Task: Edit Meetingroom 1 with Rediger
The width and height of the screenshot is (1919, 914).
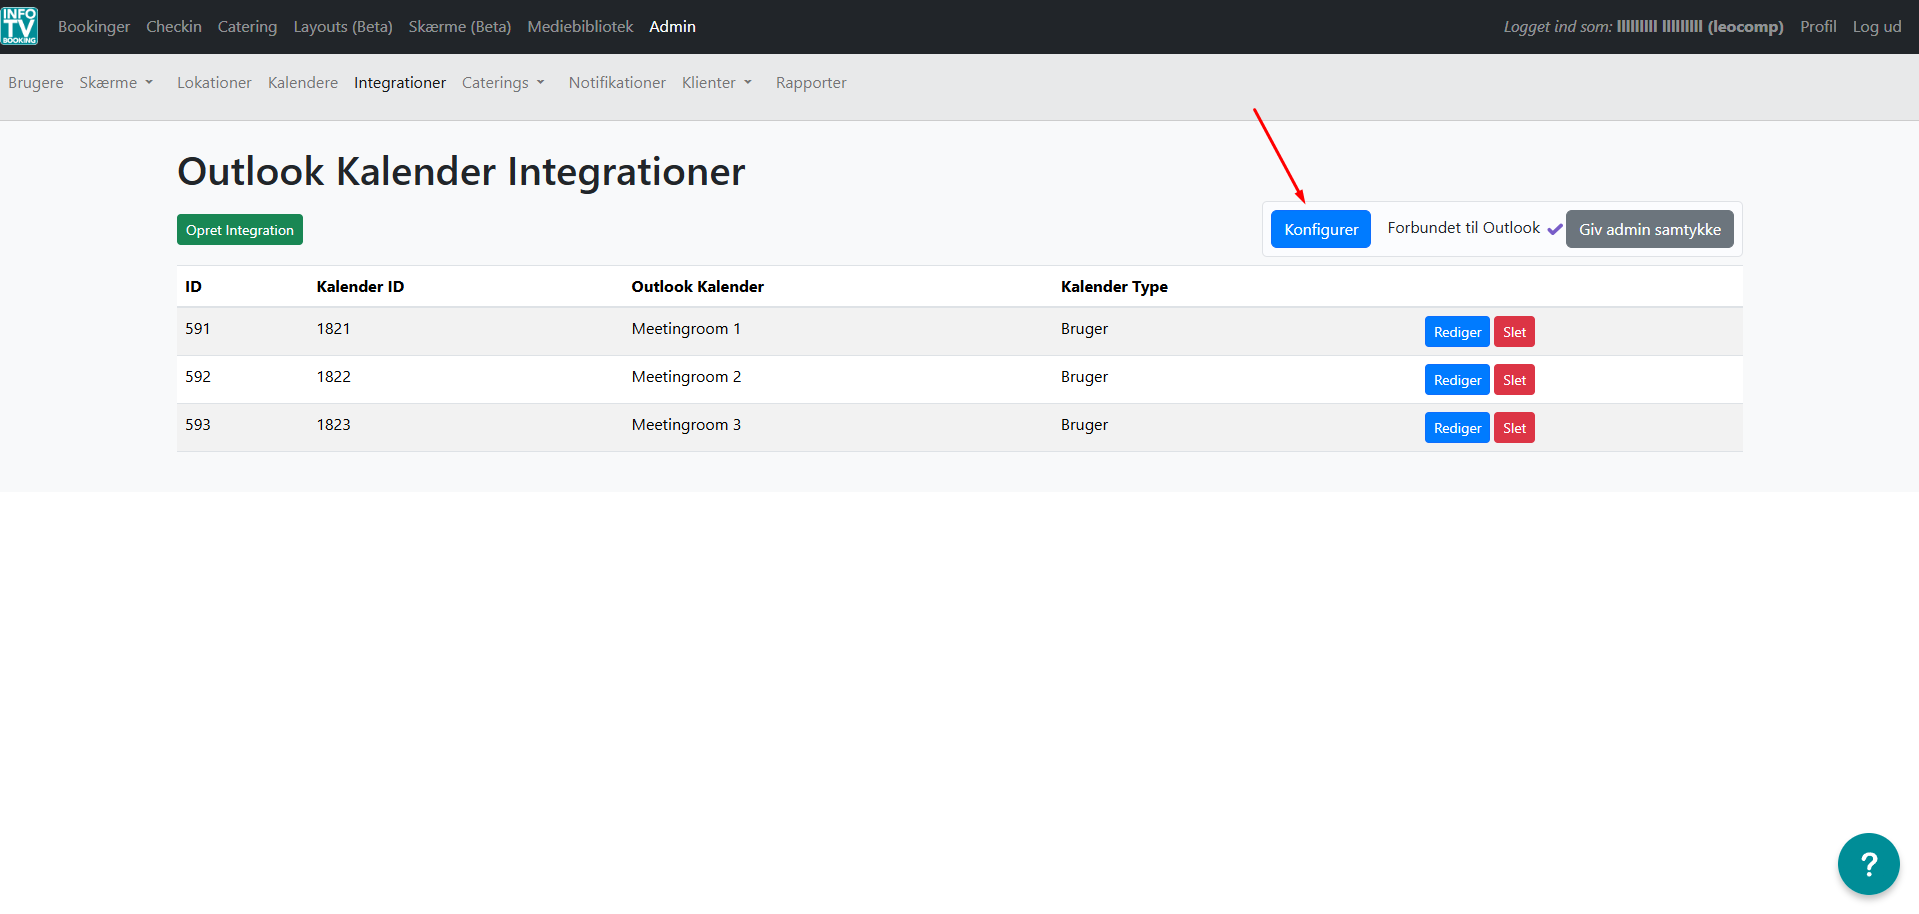Action: (1457, 332)
